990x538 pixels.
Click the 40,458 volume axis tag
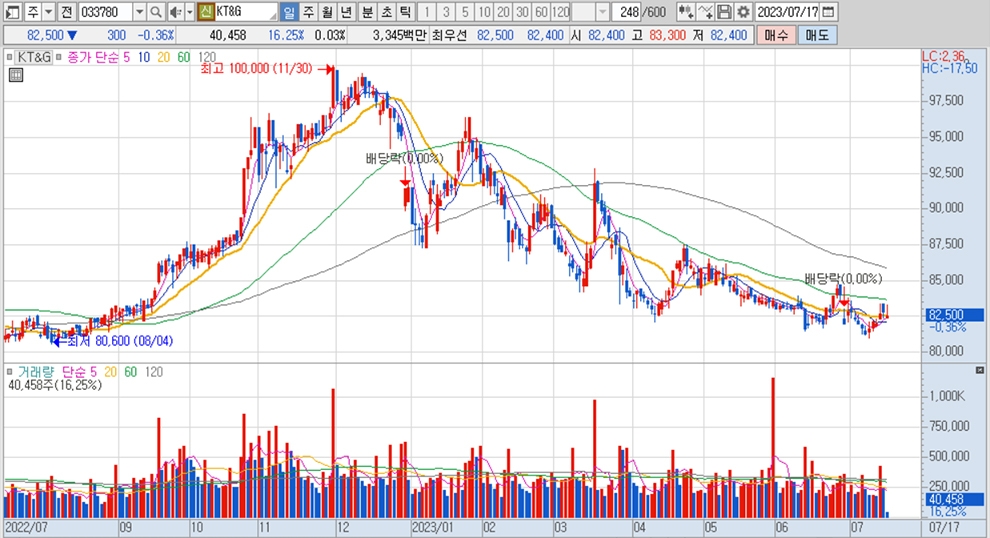pyautogui.click(x=955, y=499)
